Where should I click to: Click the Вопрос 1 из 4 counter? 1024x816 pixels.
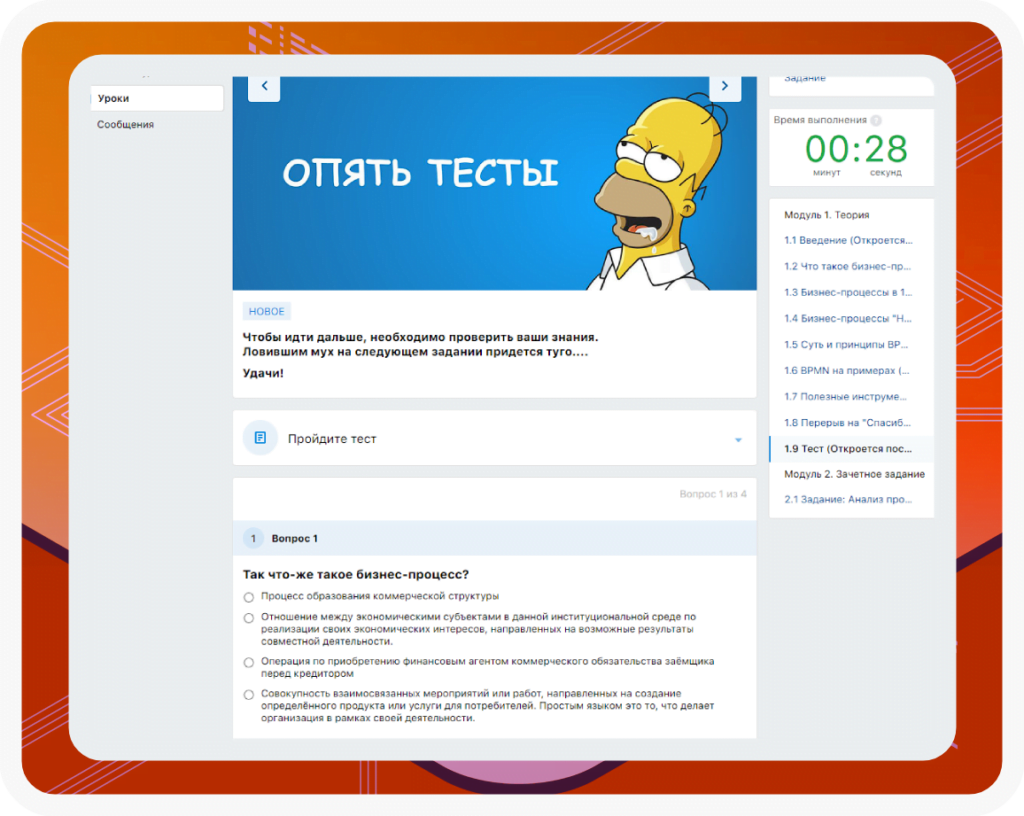(712, 494)
